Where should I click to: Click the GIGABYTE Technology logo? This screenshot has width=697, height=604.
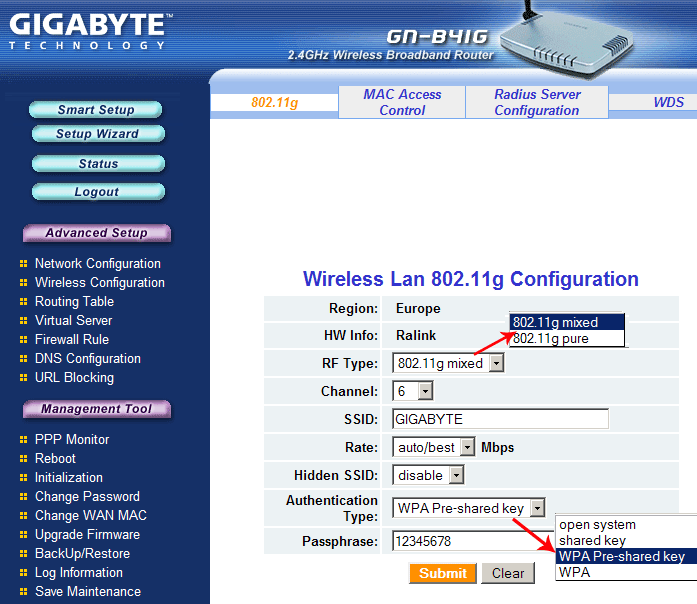[x=91, y=31]
